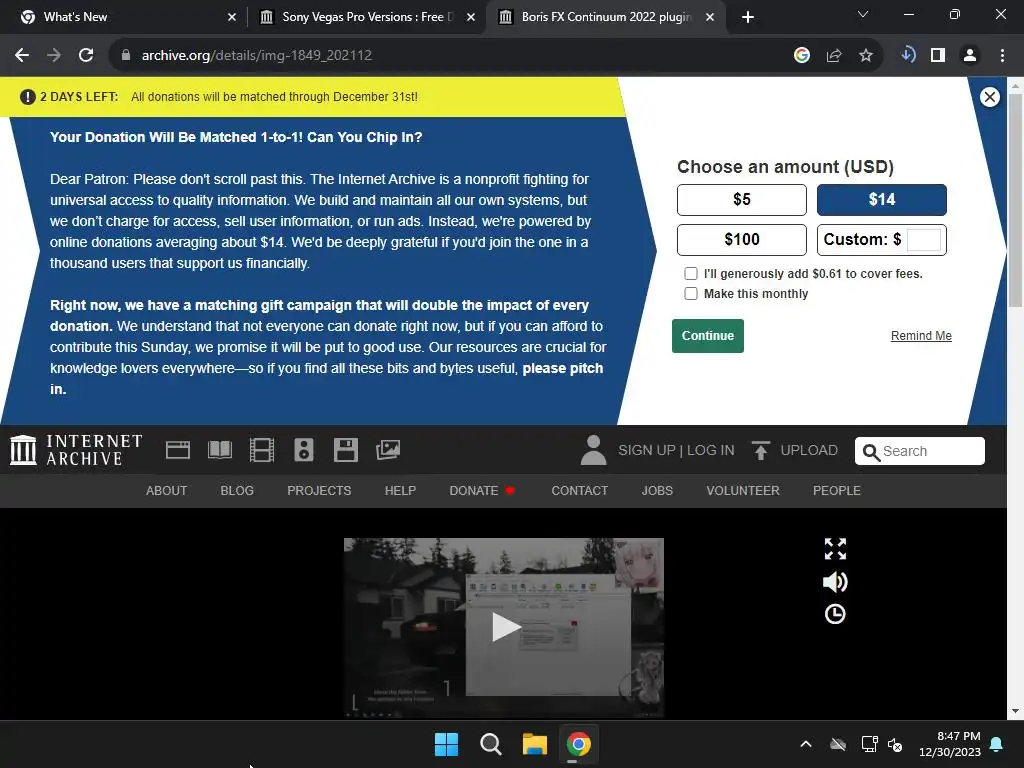The image size is (1024, 768).
Task: Click the UPLOAD link
Action: 808,450
